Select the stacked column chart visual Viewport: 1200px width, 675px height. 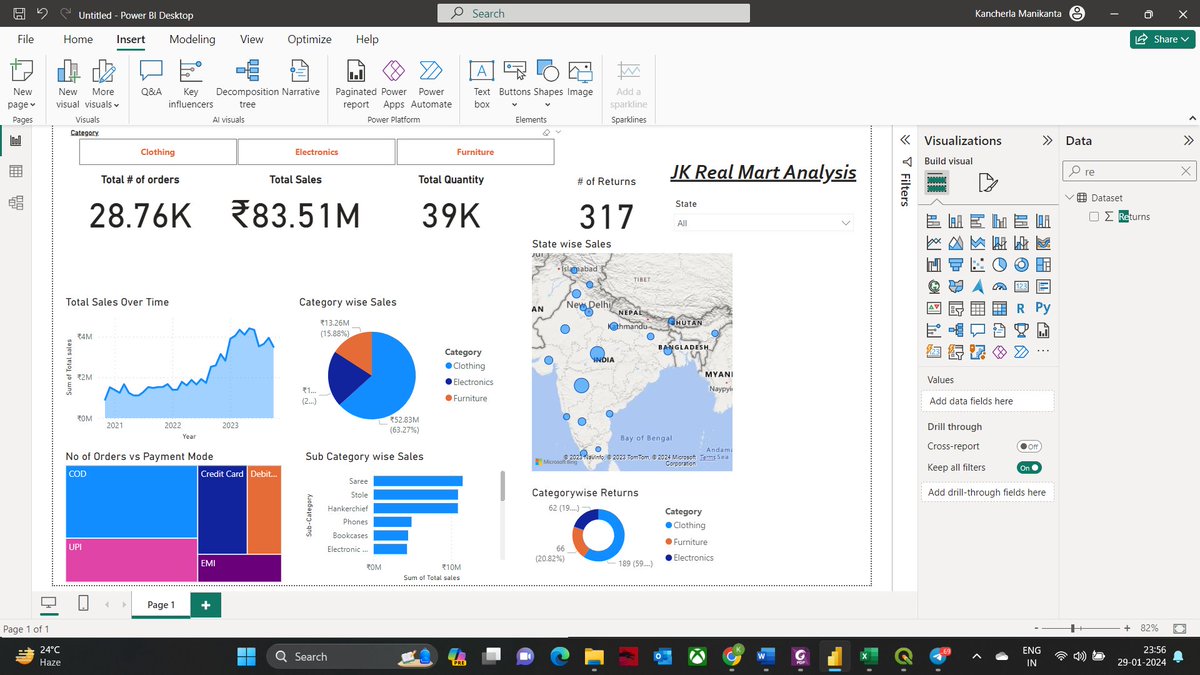click(956, 221)
